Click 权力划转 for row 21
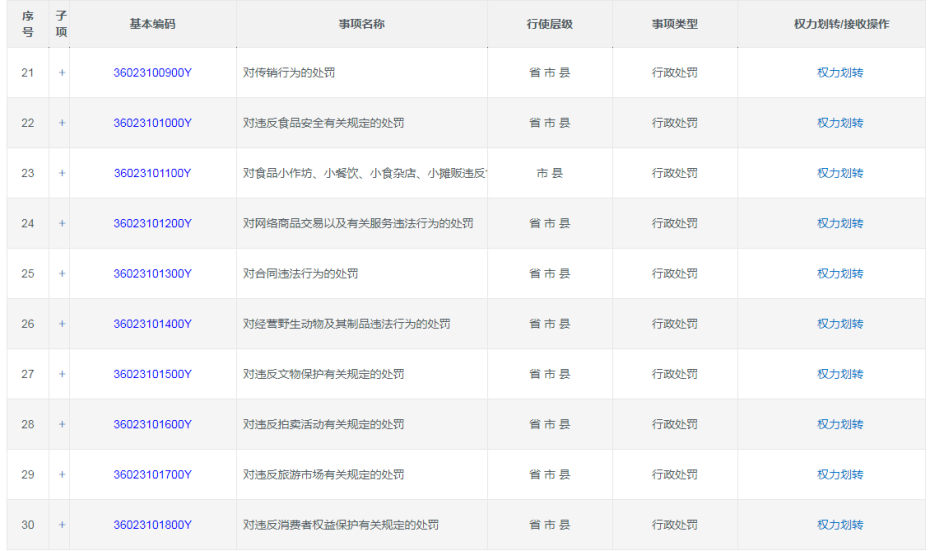 (840, 73)
